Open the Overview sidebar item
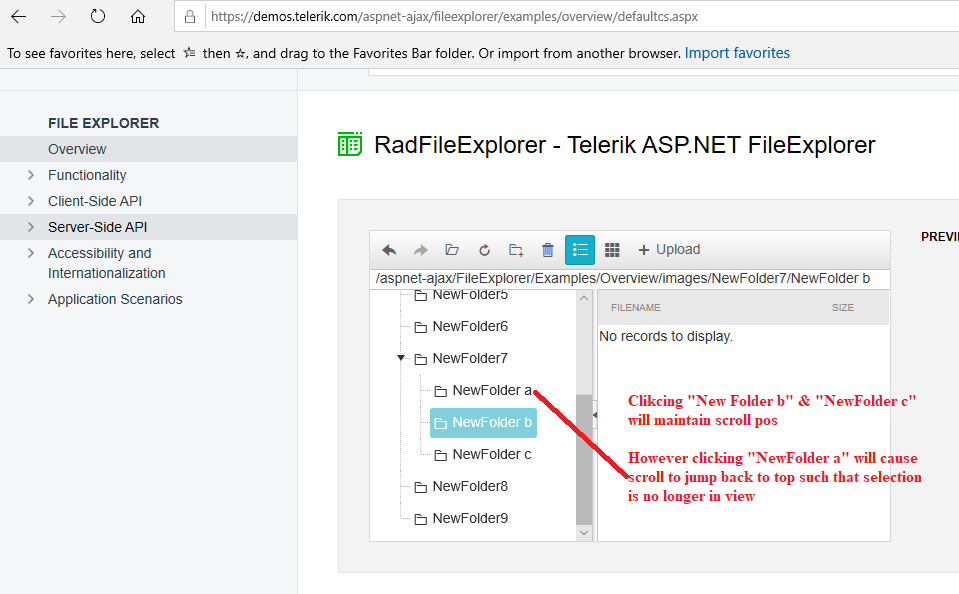This screenshot has width=959, height=594. point(77,149)
